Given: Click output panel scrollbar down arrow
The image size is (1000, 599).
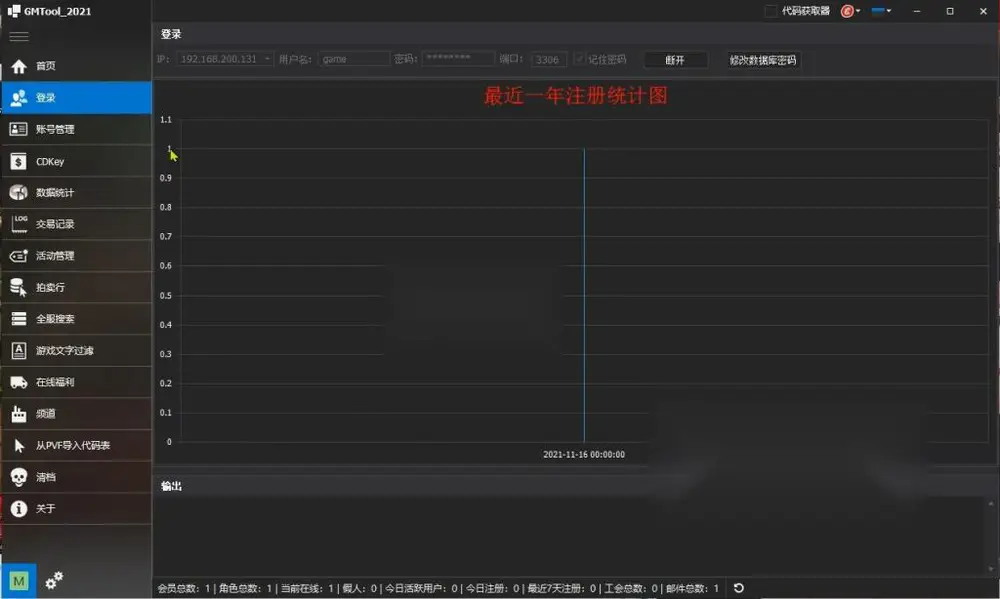Looking at the screenshot, I should (990, 568).
